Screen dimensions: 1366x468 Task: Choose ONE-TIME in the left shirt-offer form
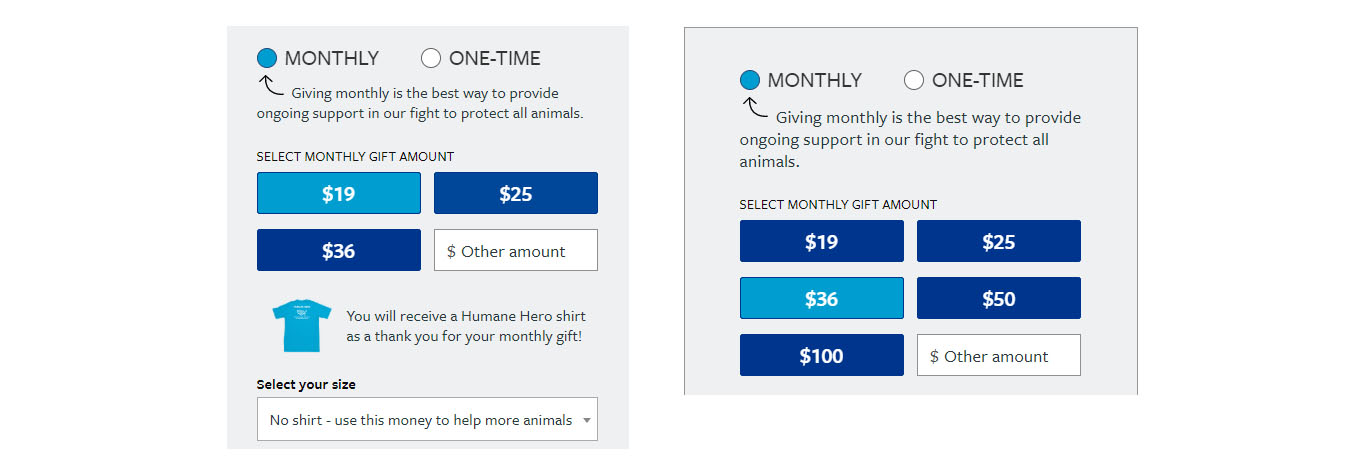[x=431, y=58]
